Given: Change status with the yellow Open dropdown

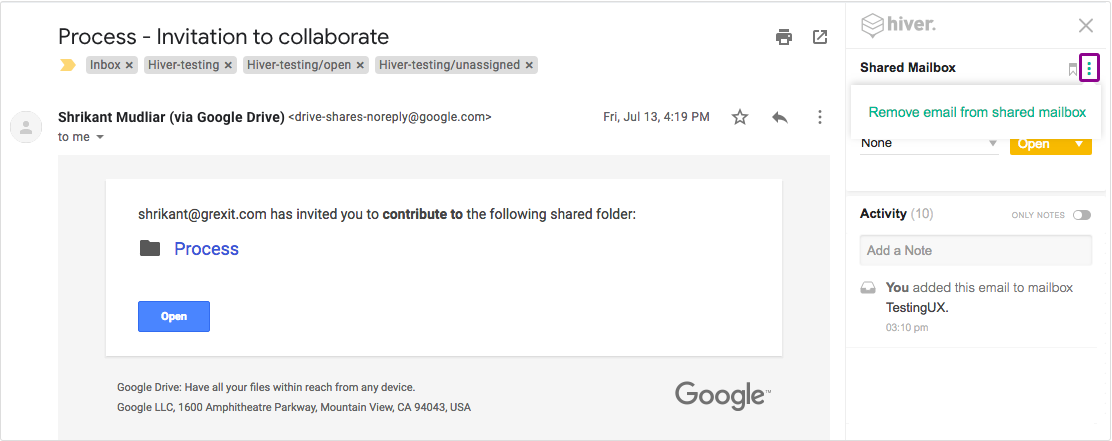Looking at the screenshot, I should (1051, 144).
